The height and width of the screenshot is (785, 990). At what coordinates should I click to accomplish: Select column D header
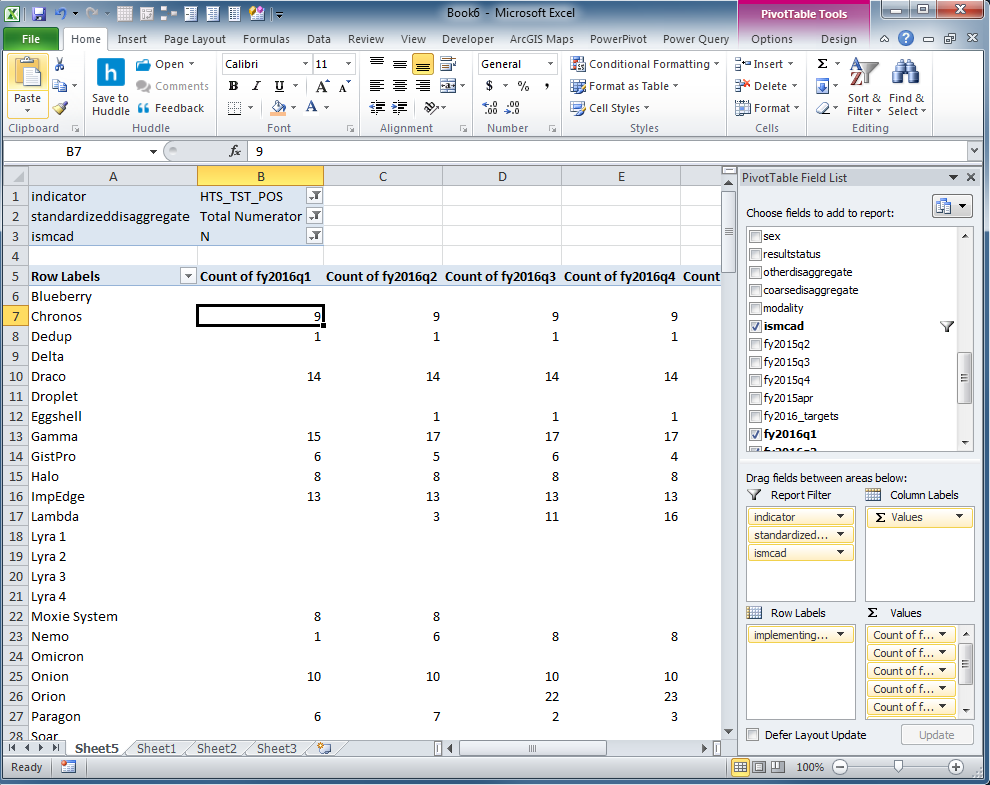pyautogui.click(x=502, y=176)
